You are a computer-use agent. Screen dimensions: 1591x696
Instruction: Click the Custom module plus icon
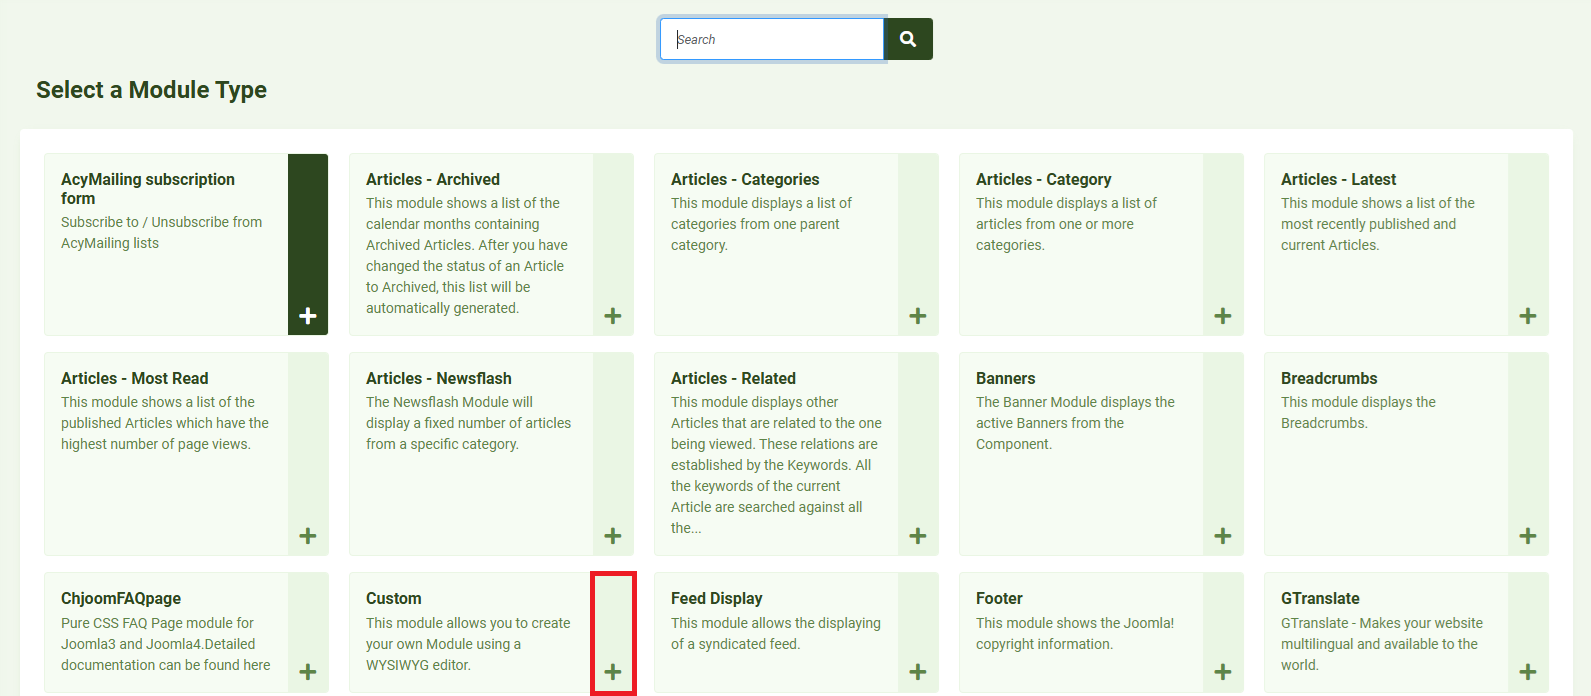pos(613,672)
